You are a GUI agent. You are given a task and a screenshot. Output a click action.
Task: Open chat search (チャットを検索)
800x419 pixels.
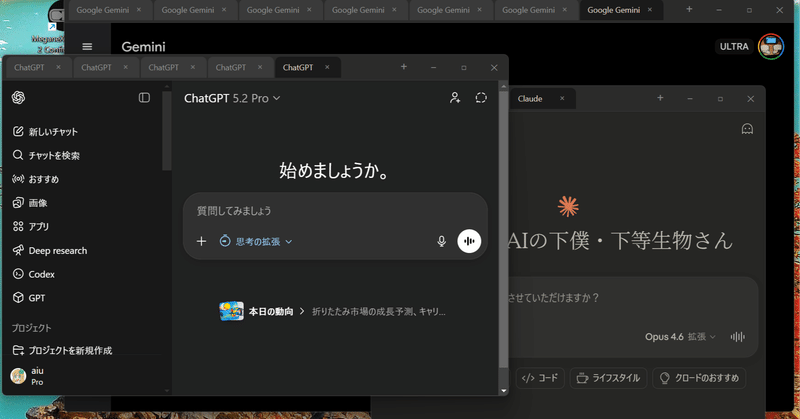46,155
